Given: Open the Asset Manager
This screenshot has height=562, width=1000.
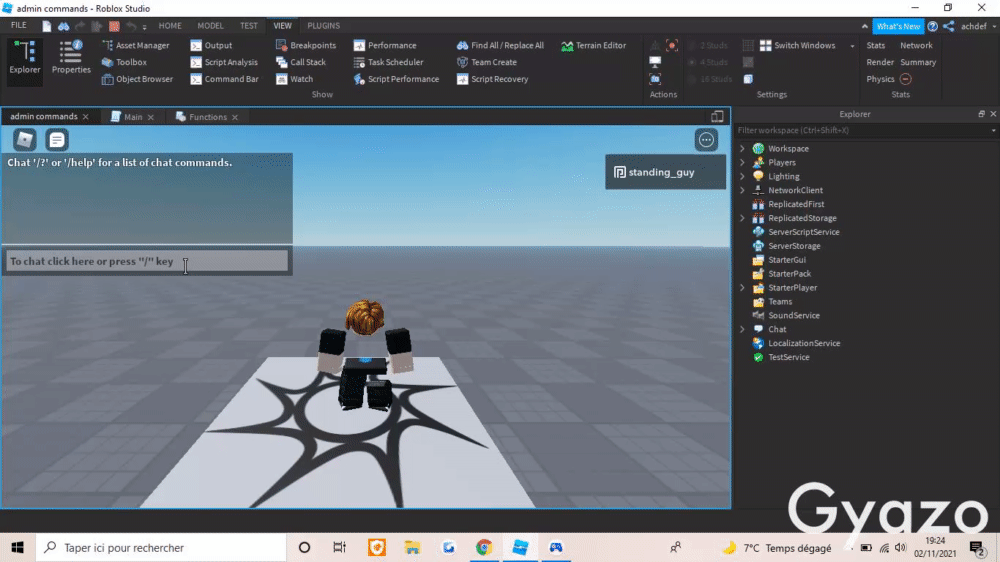Looking at the screenshot, I should 135,45.
